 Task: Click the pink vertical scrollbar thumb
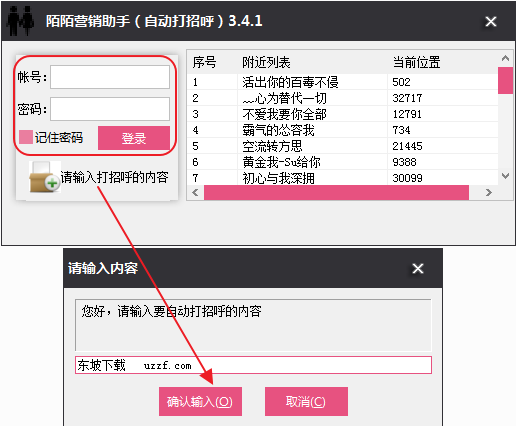point(505,80)
